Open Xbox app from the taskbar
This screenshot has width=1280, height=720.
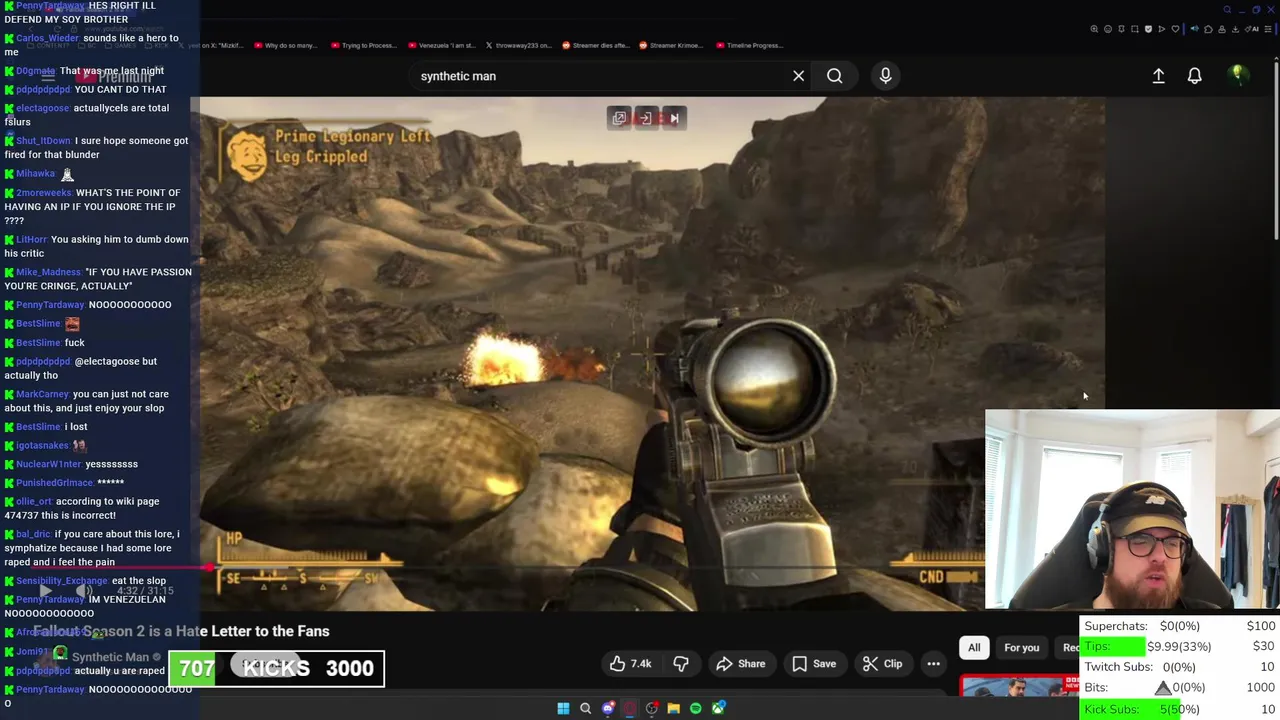(718, 709)
